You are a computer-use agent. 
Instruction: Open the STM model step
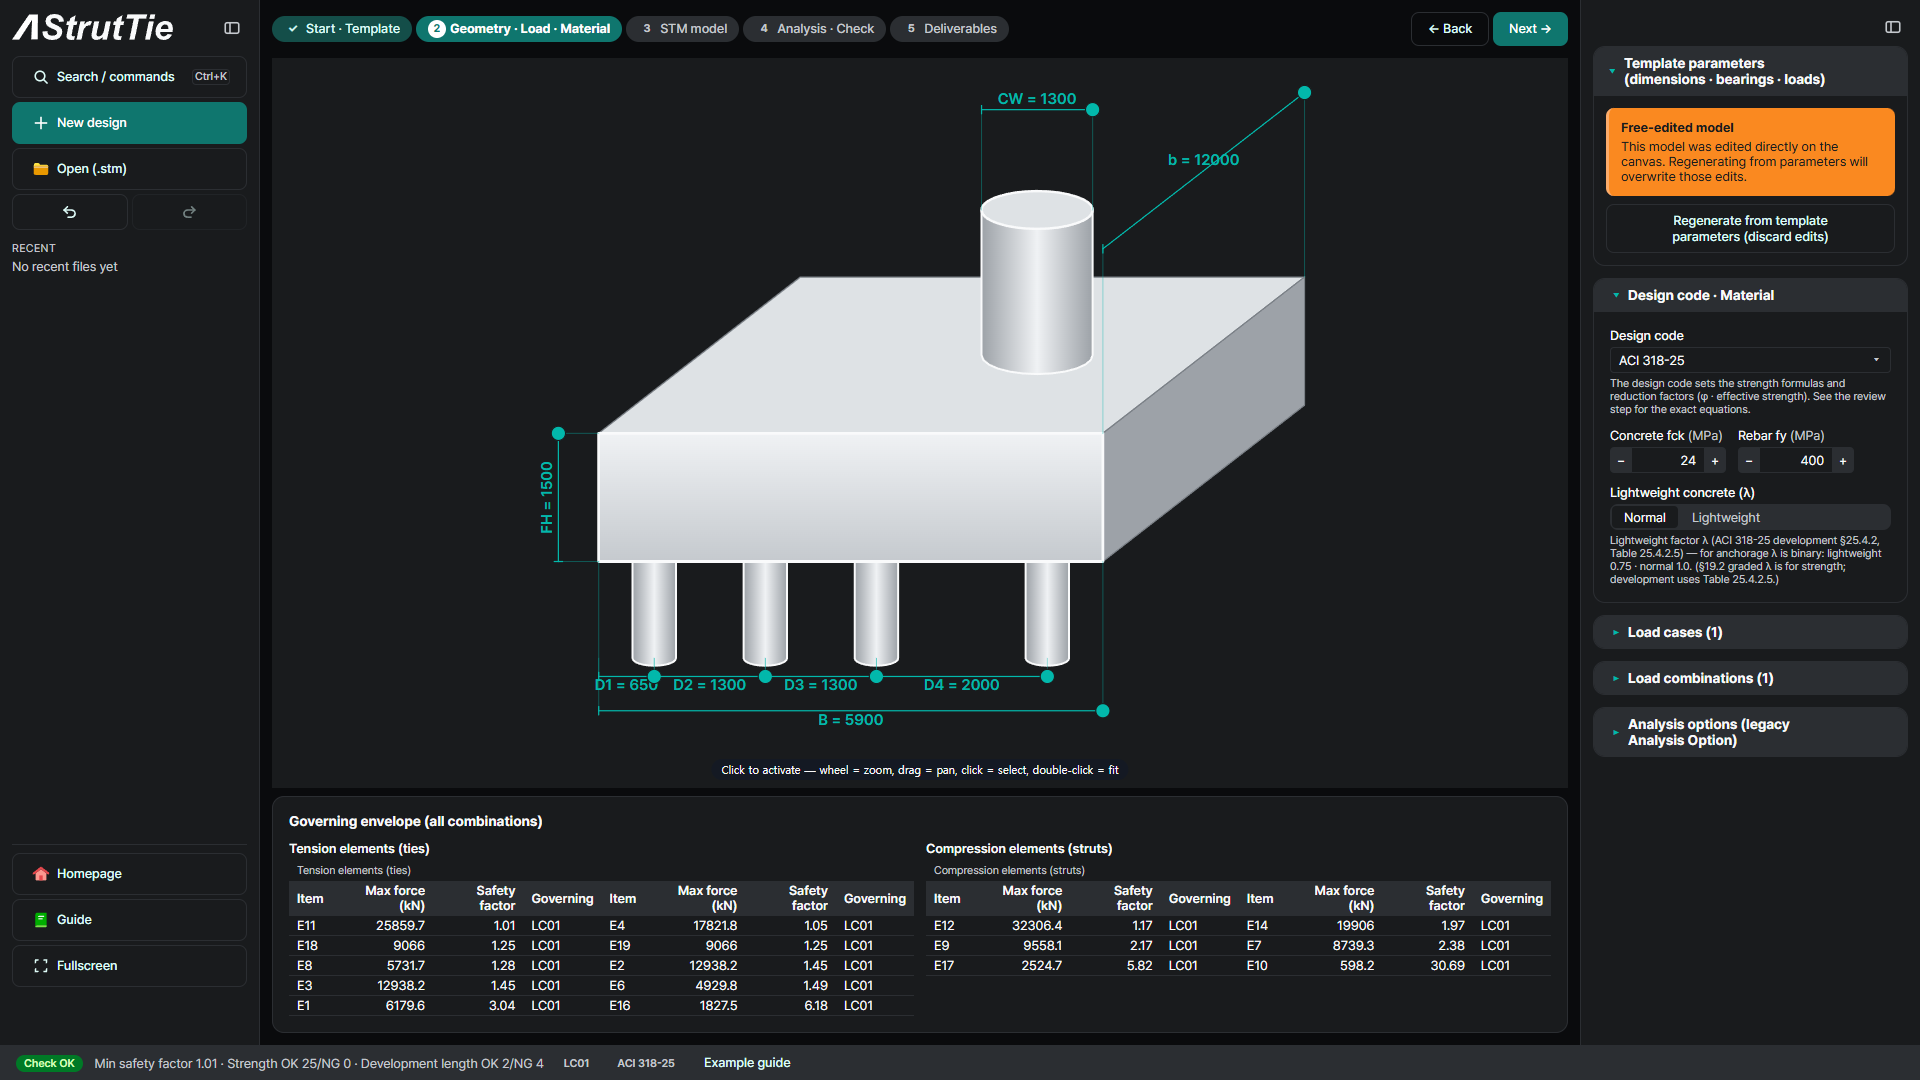(x=683, y=29)
